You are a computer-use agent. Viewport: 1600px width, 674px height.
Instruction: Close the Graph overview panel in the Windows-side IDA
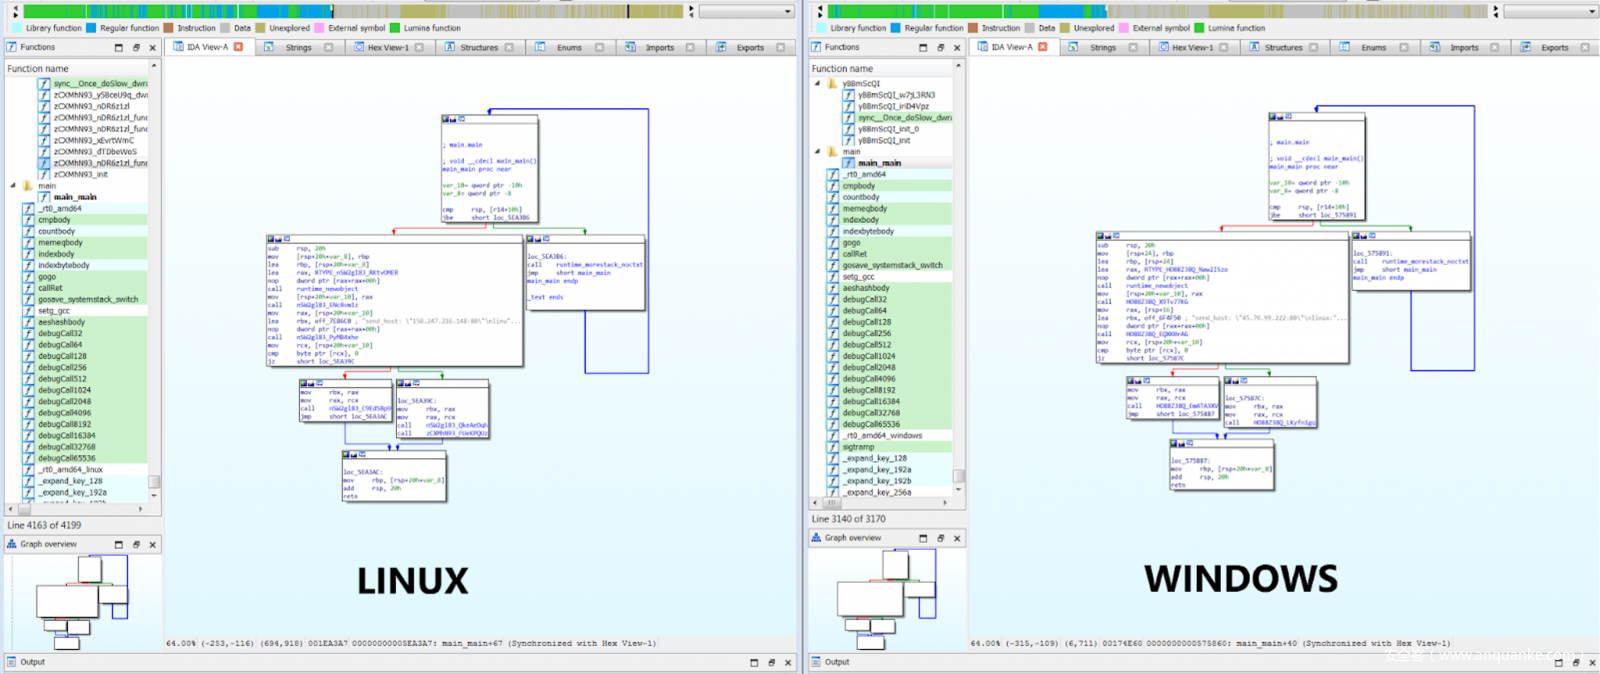point(957,538)
